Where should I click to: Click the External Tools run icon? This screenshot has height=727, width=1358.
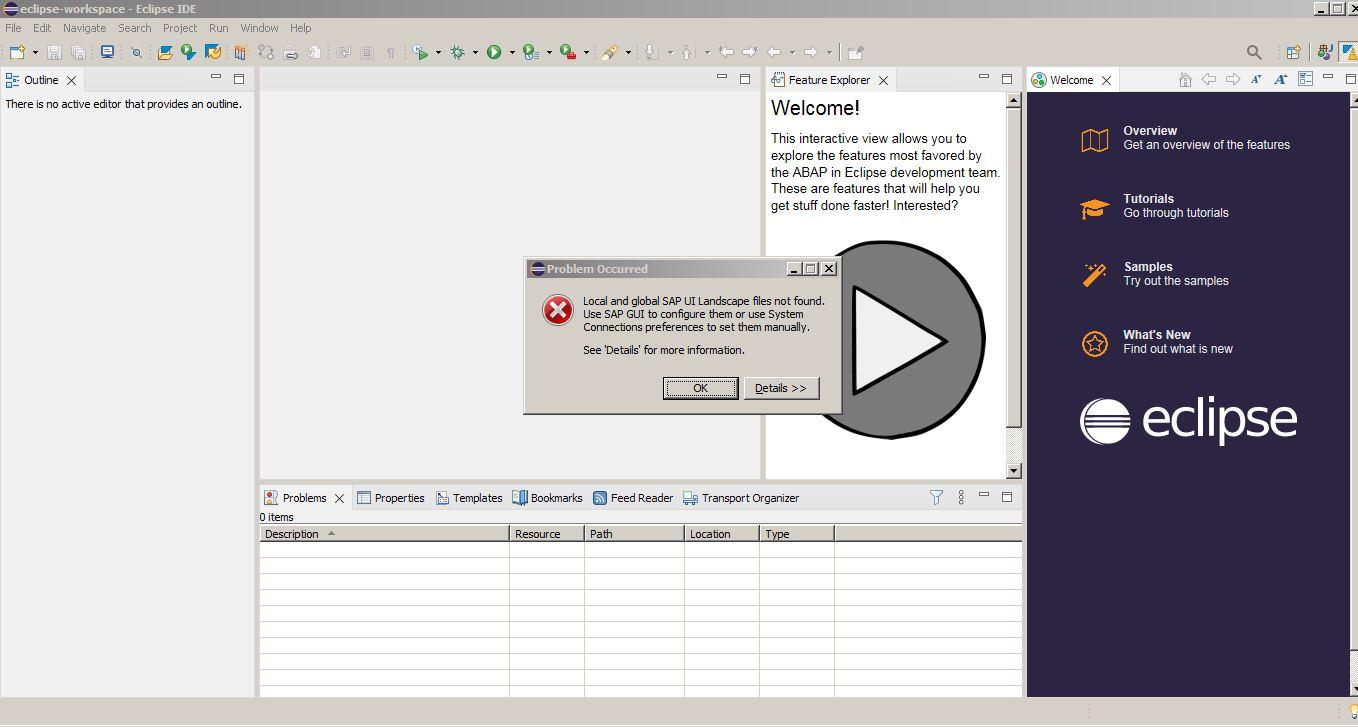click(x=568, y=52)
